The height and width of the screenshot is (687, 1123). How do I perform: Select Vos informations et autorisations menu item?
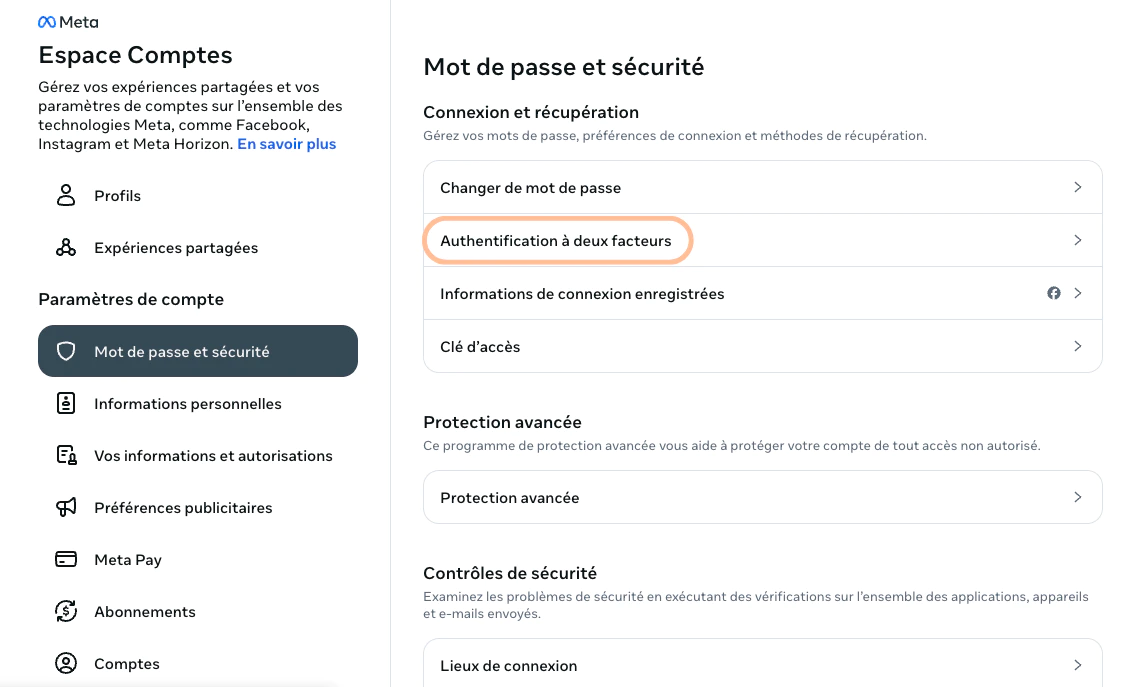[x=213, y=456]
